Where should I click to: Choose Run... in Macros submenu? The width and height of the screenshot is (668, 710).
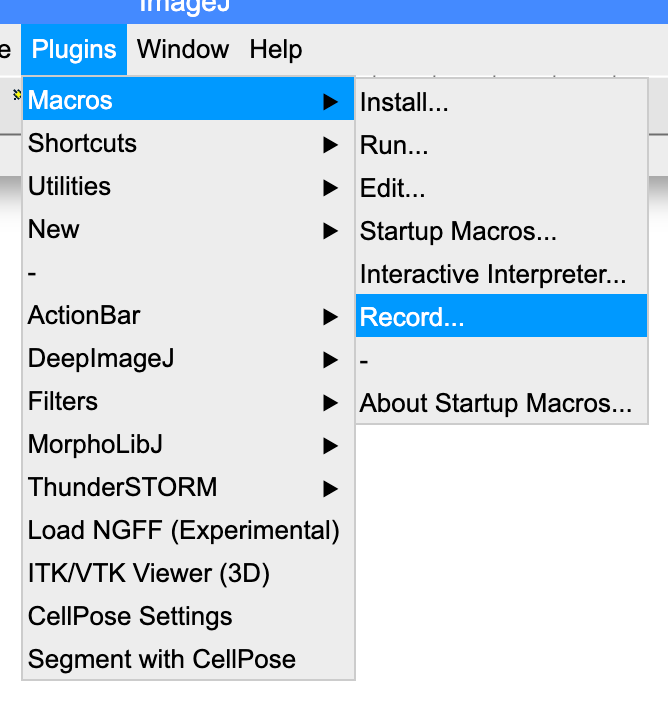click(501, 145)
